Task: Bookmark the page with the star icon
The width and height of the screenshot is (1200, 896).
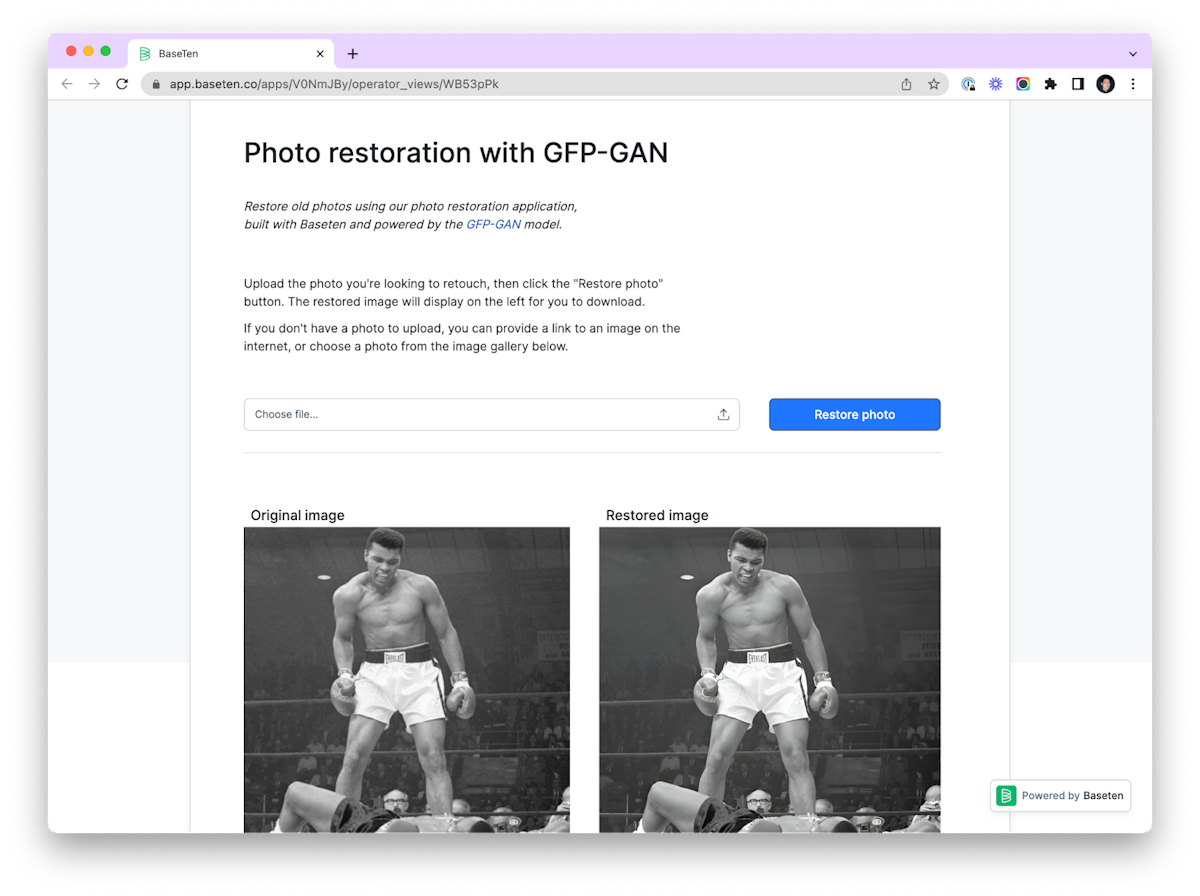Action: (x=934, y=84)
